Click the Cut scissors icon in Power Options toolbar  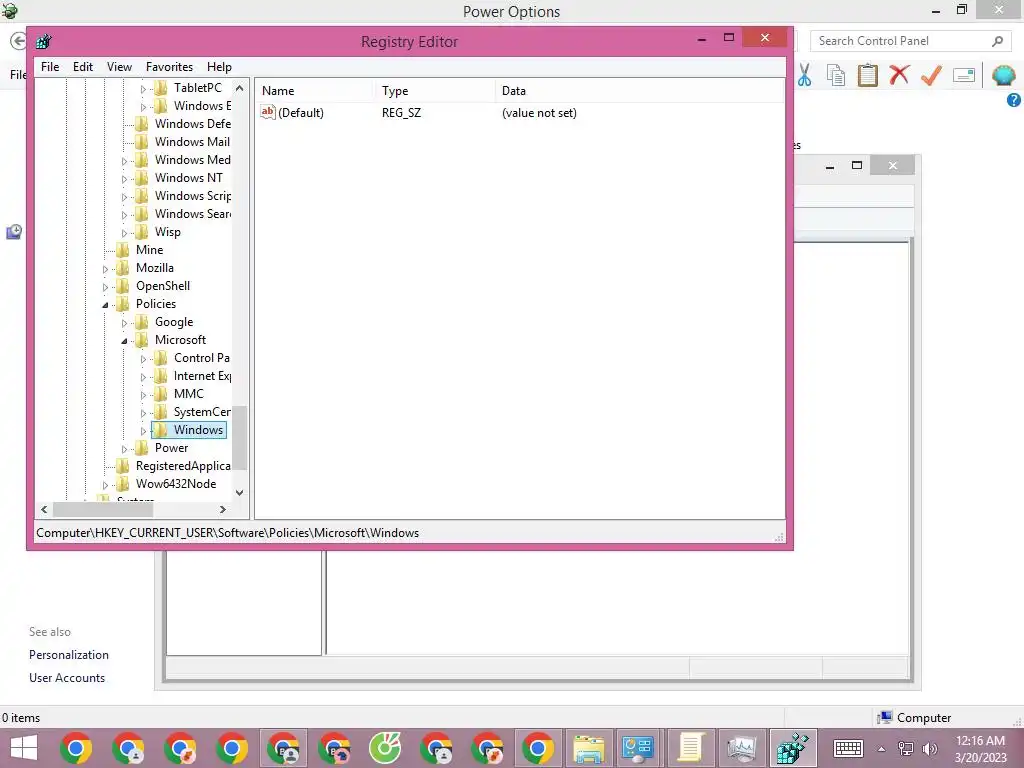(x=805, y=75)
